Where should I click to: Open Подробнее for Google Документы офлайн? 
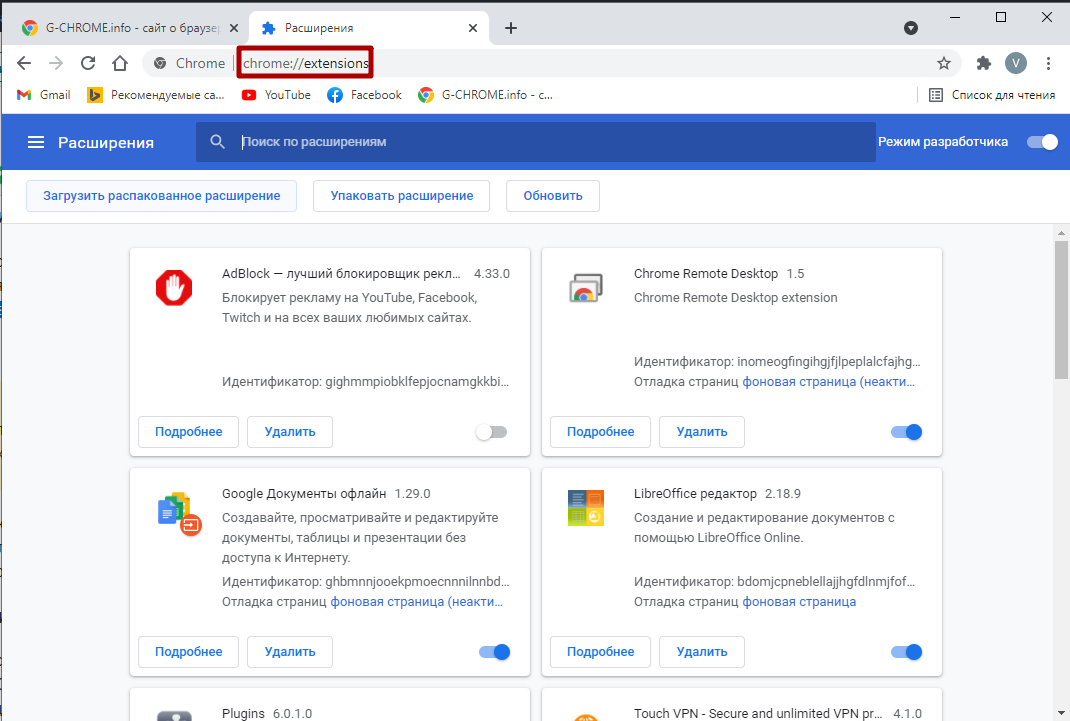188,652
